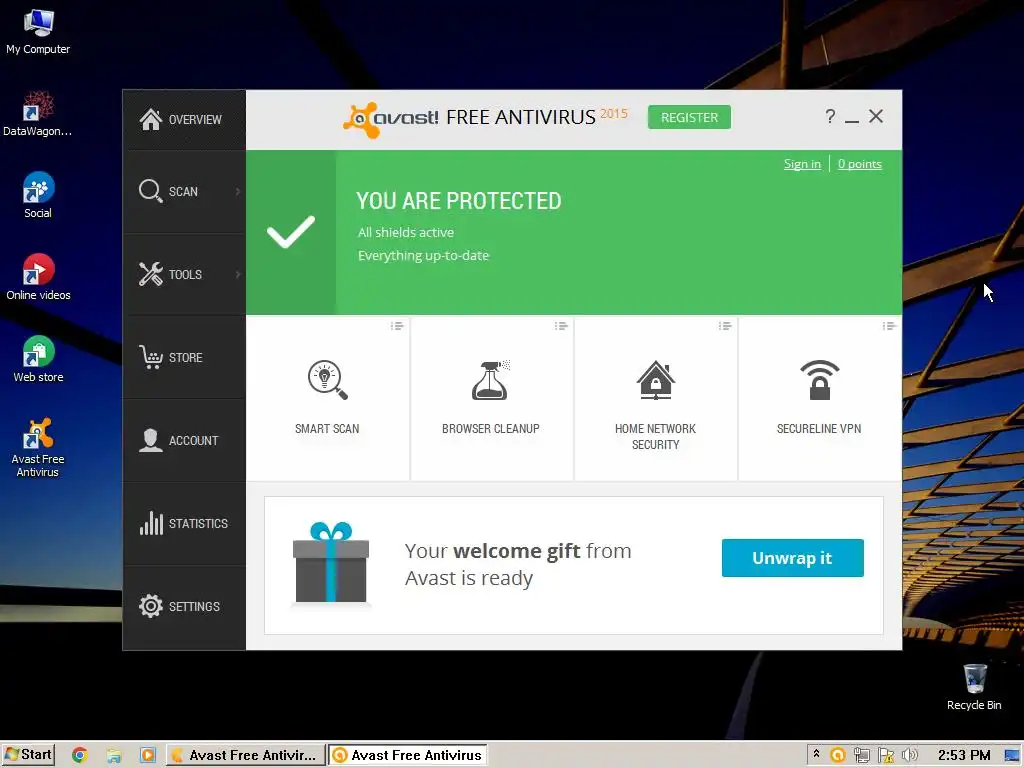Expand hidden system tray icons arrow
1024x768 pixels.
816,754
